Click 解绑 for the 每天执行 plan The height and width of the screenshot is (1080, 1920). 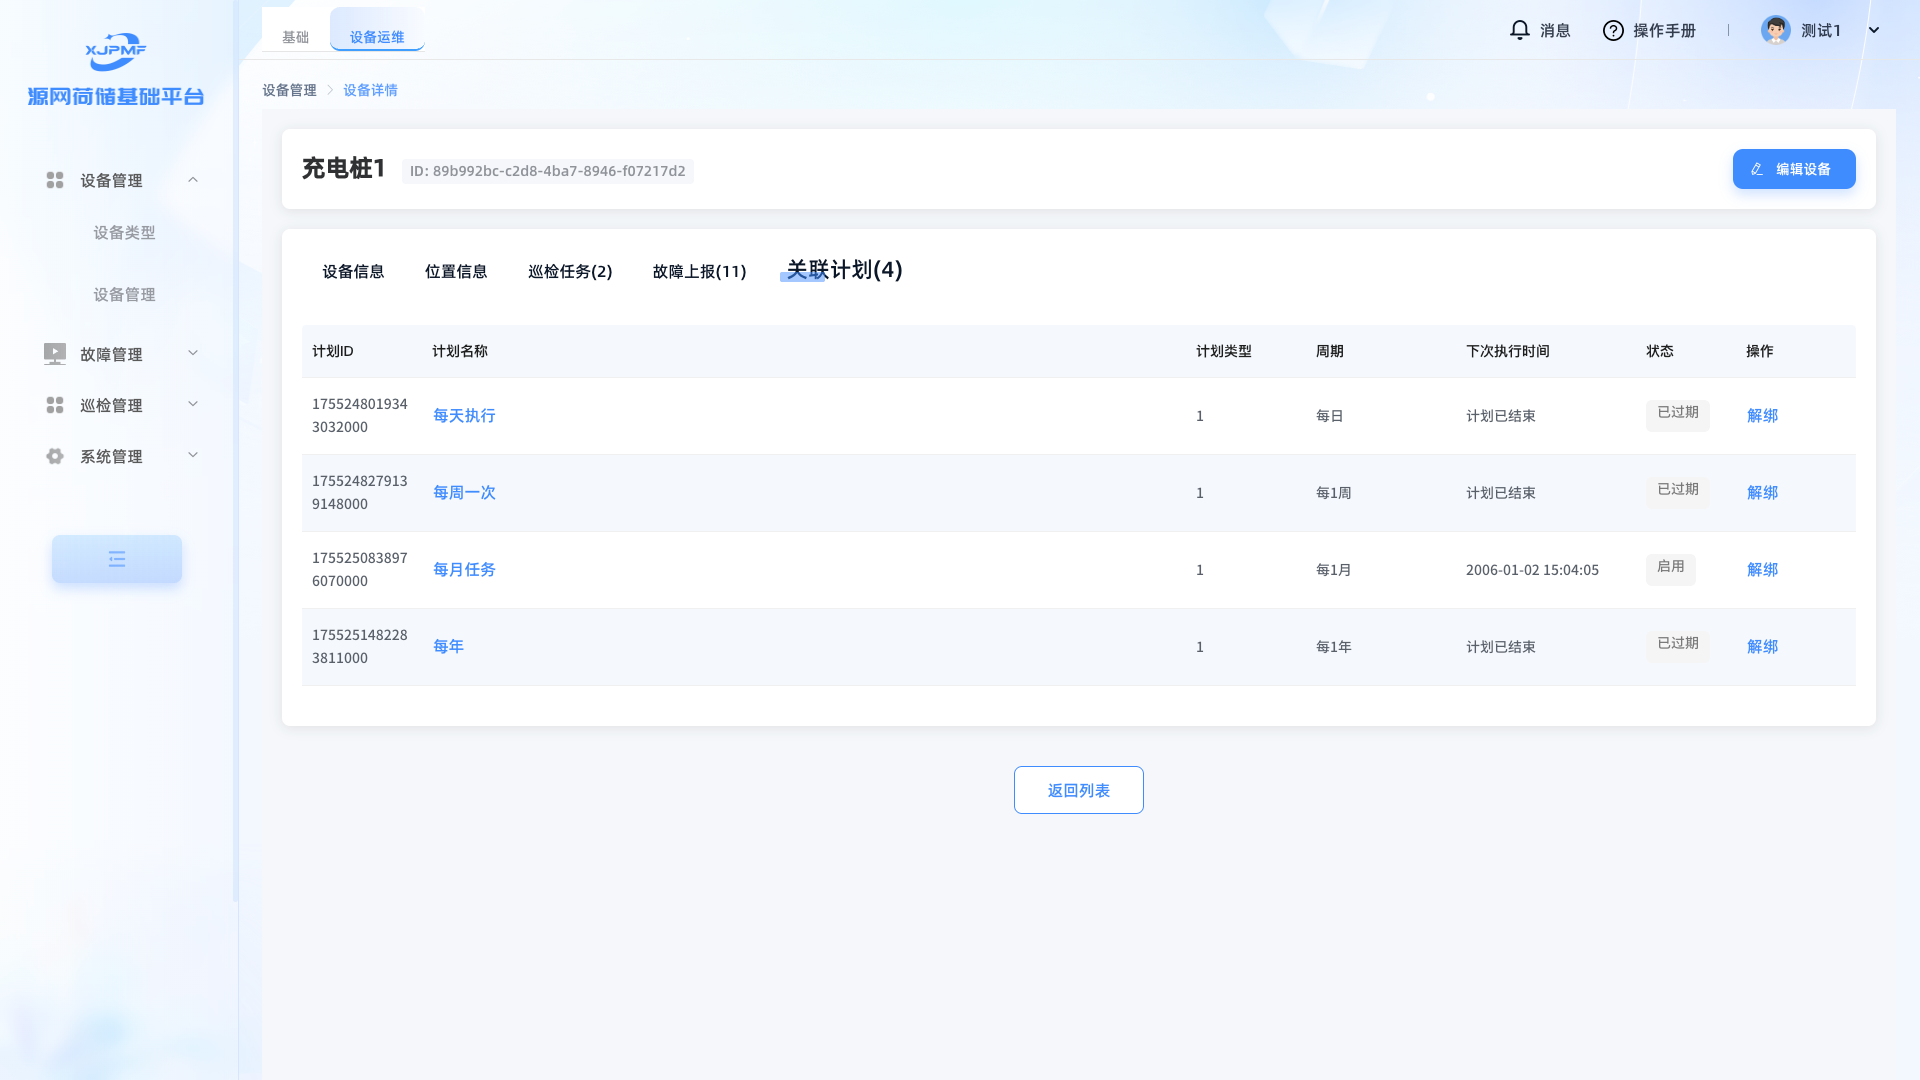point(1762,415)
